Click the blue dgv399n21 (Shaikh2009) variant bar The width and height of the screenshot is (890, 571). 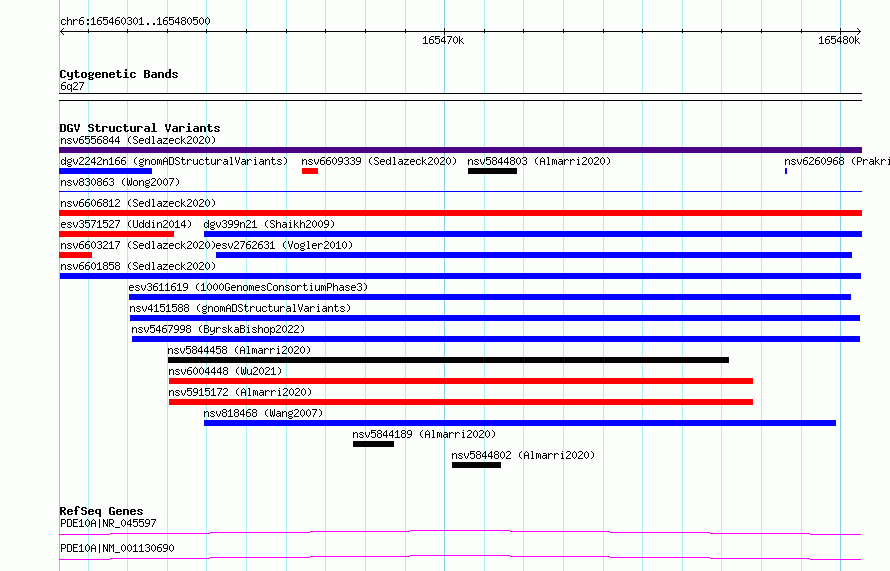pyautogui.click(x=532, y=234)
